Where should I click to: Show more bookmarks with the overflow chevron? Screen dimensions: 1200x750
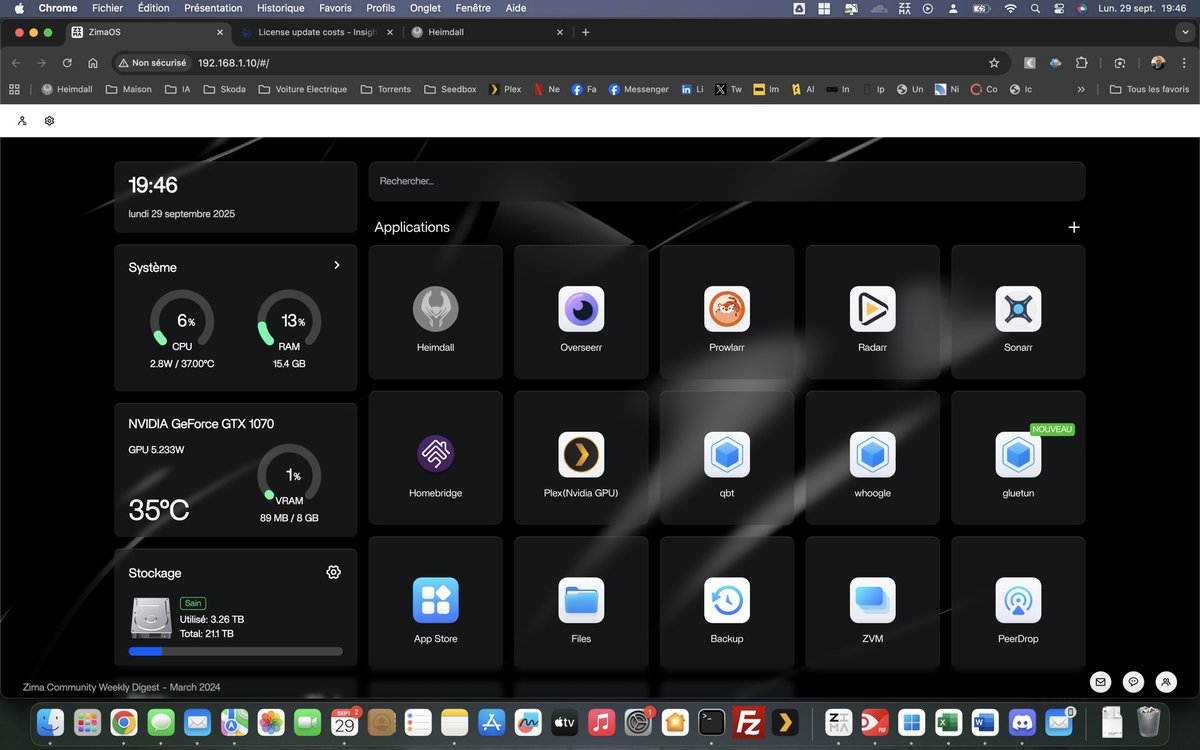point(1081,89)
